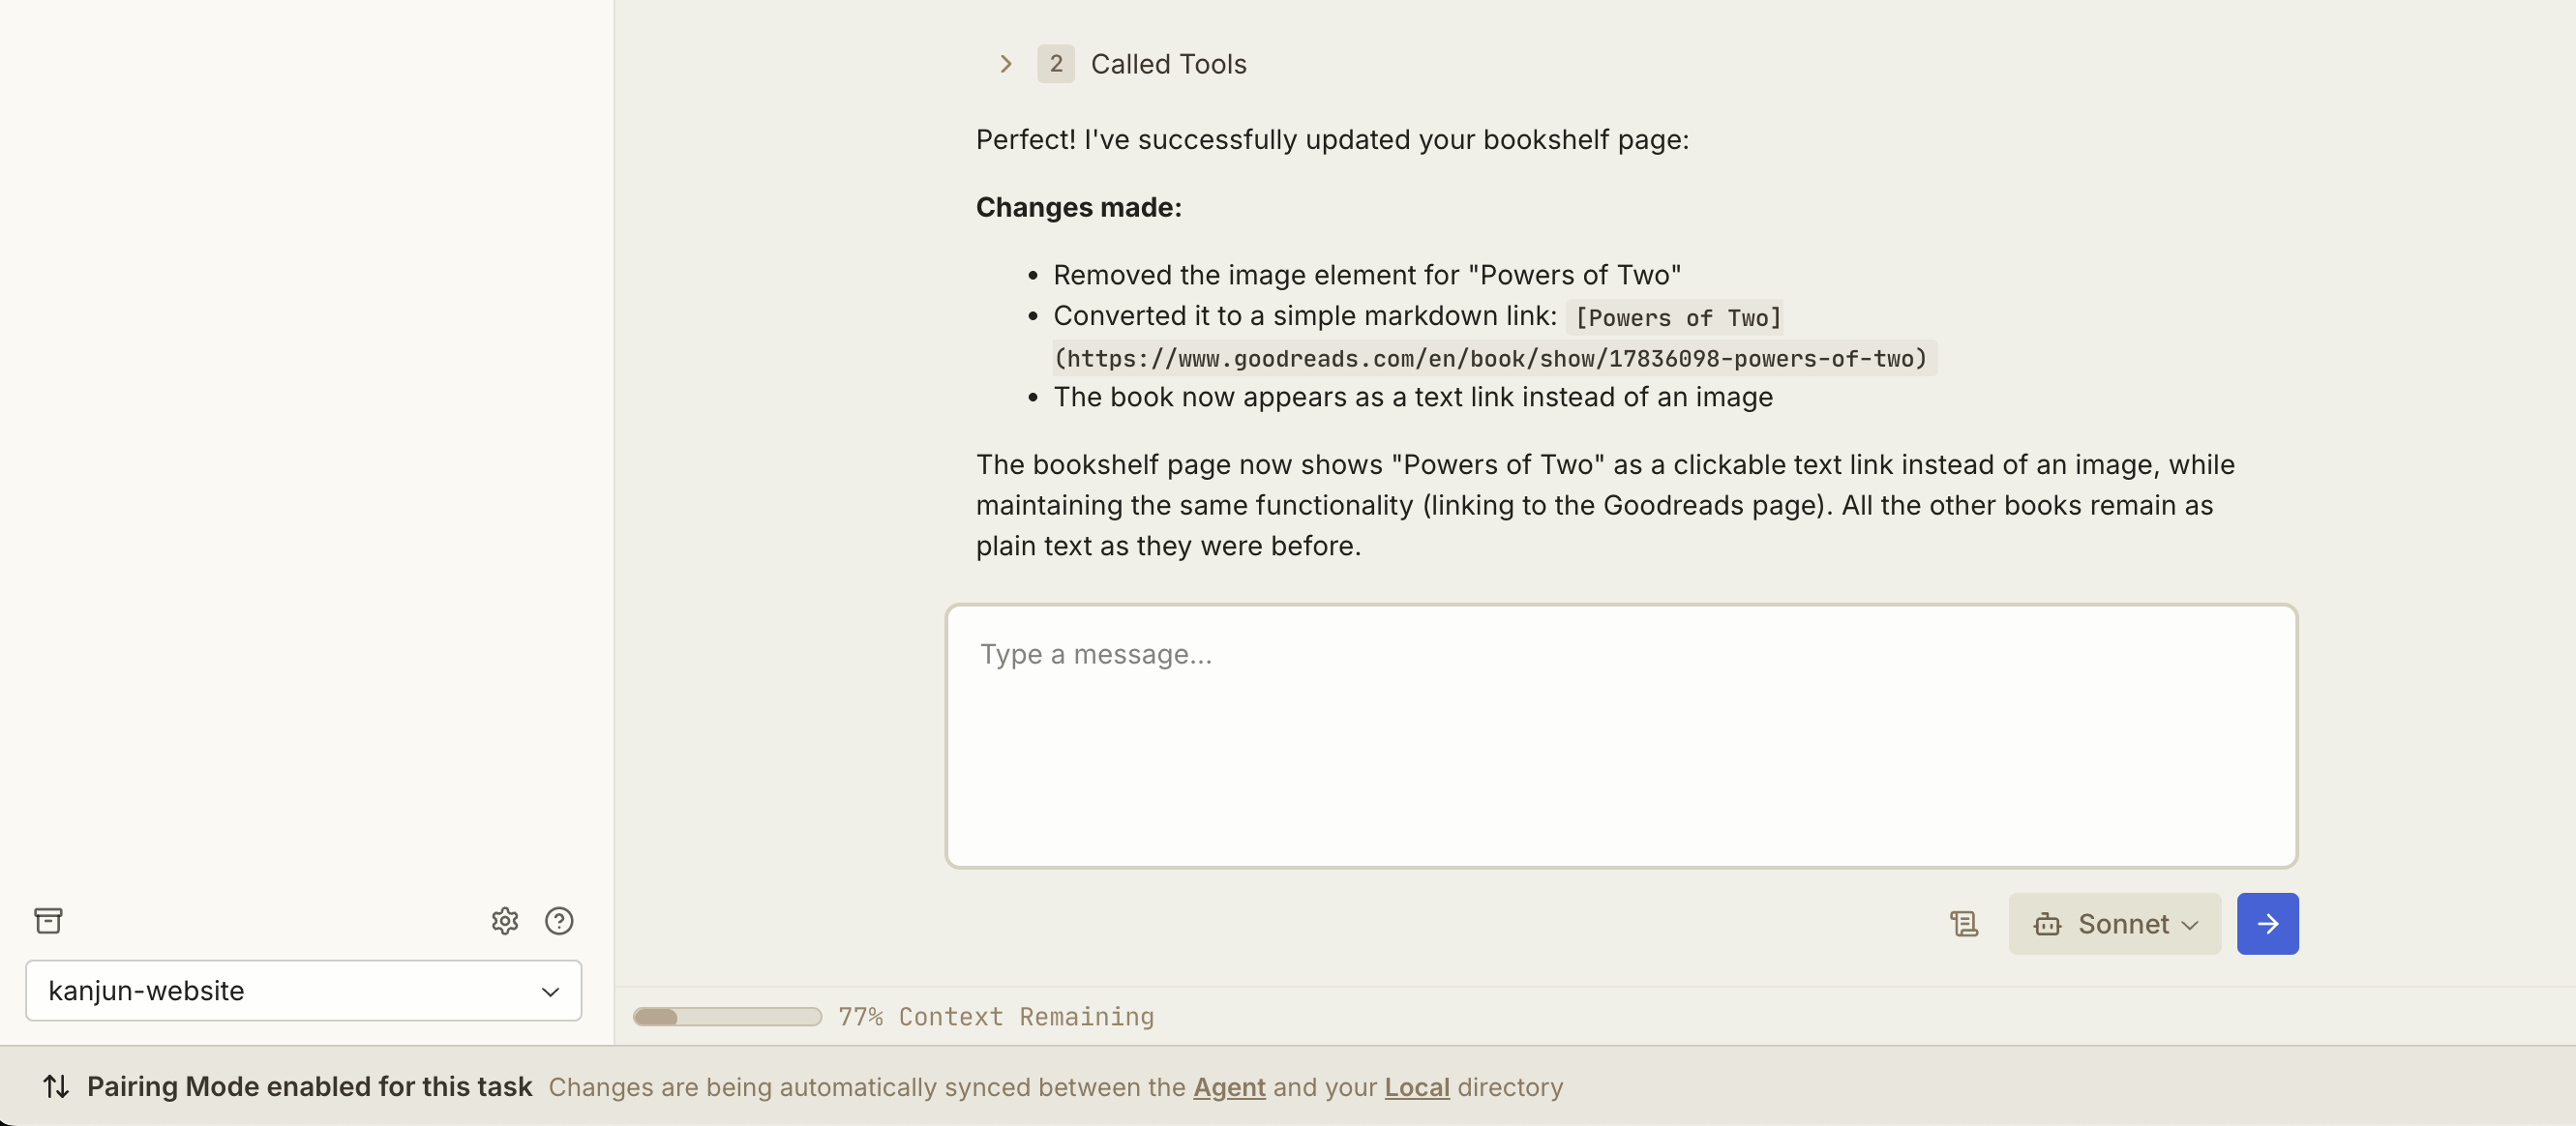Click the Pairing Mode sync arrows icon
The image size is (2576, 1126).
click(x=56, y=1086)
